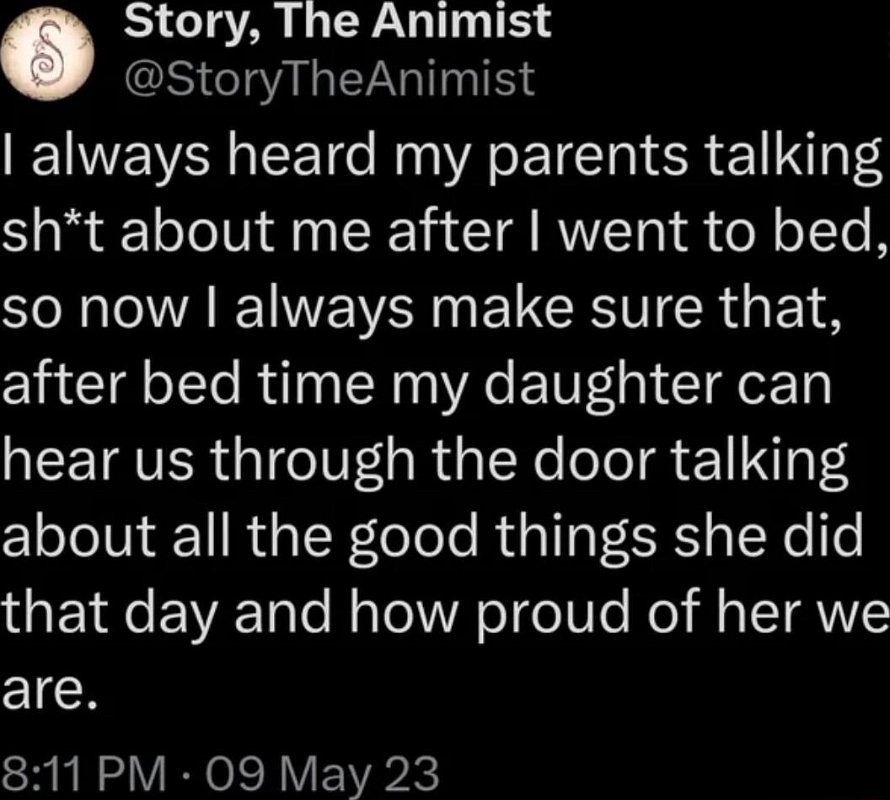
Task: Click the display name Story, The Animist
Action: (x=338, y=21)
